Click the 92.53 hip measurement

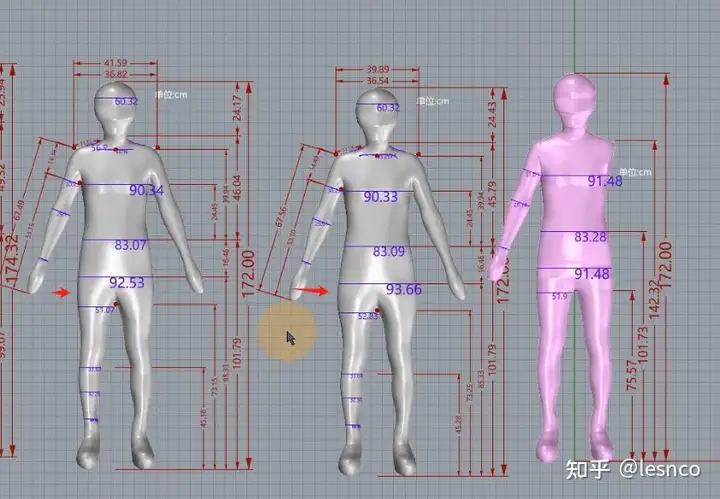127,283
